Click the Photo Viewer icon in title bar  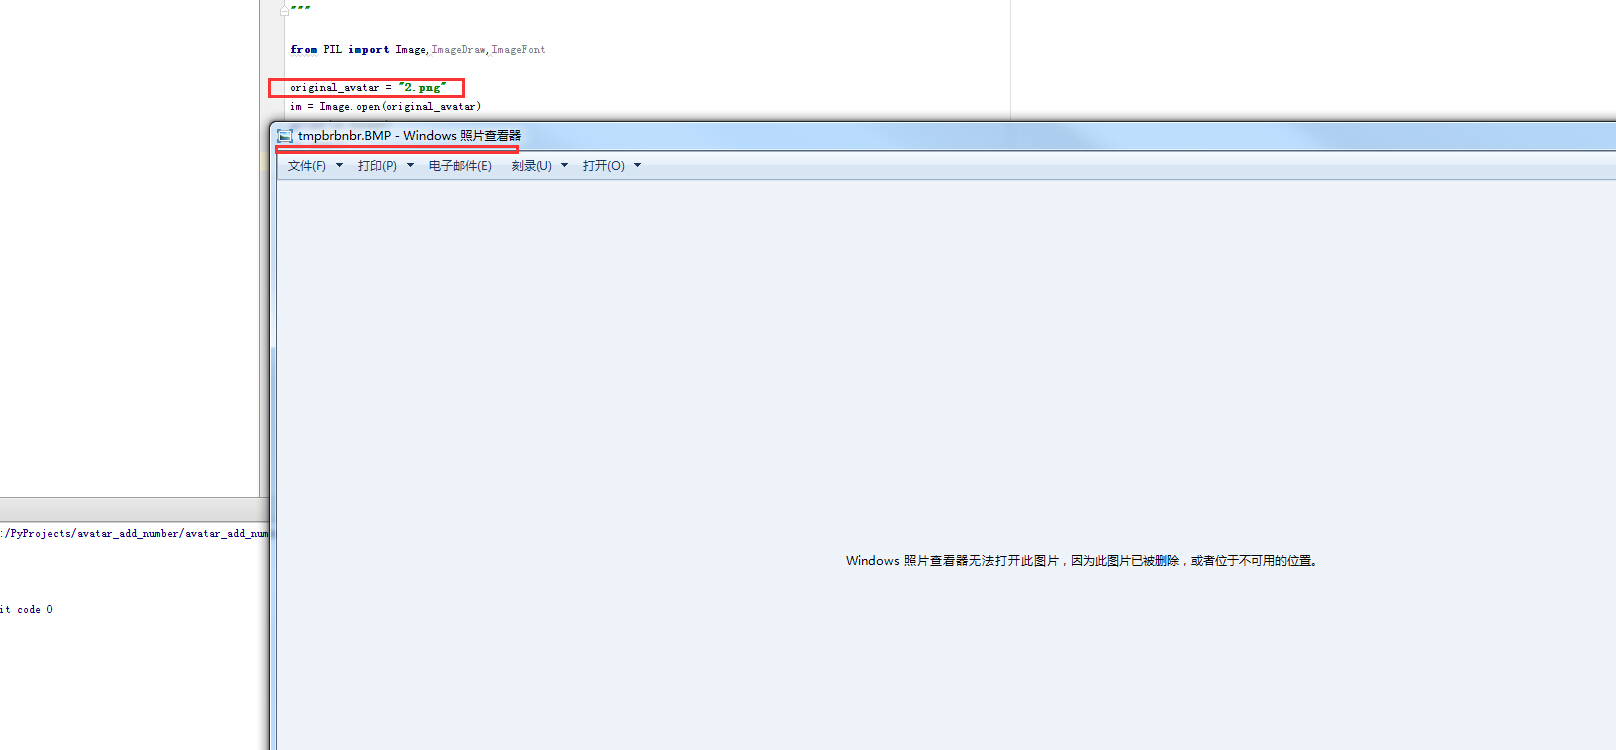(x=285, y=136)
